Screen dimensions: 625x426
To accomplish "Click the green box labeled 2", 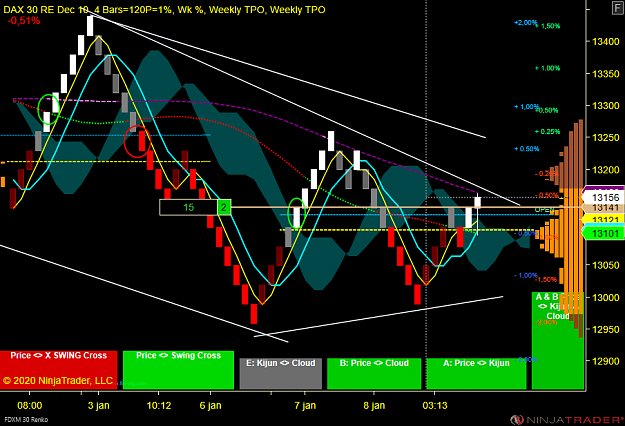I will 224,207.
